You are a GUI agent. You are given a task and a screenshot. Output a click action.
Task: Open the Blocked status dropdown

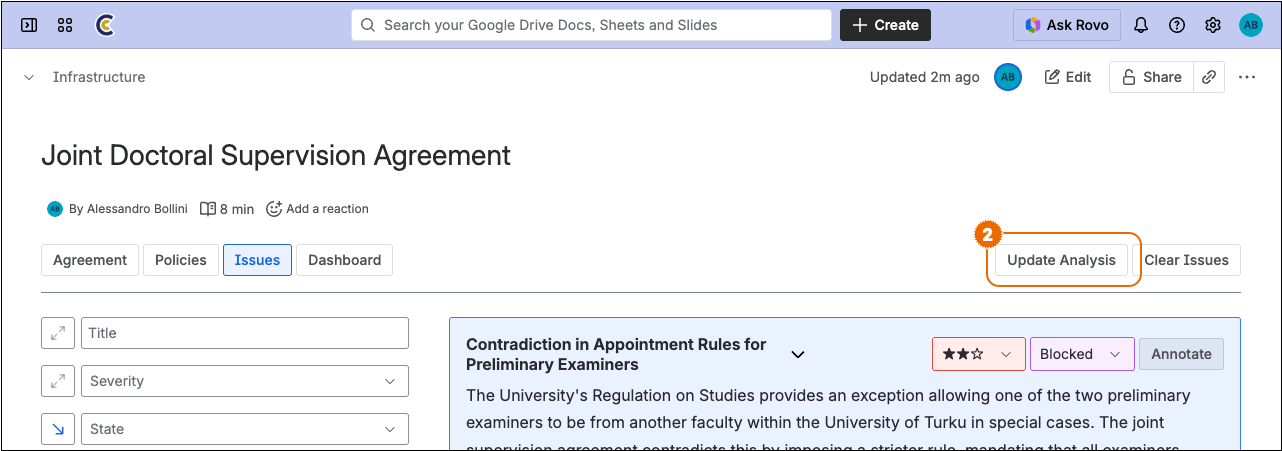(x=1081, y=354)
